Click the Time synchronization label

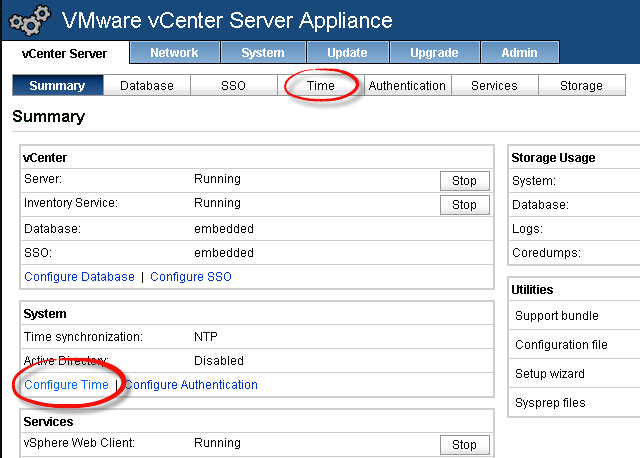coord(83,337)
